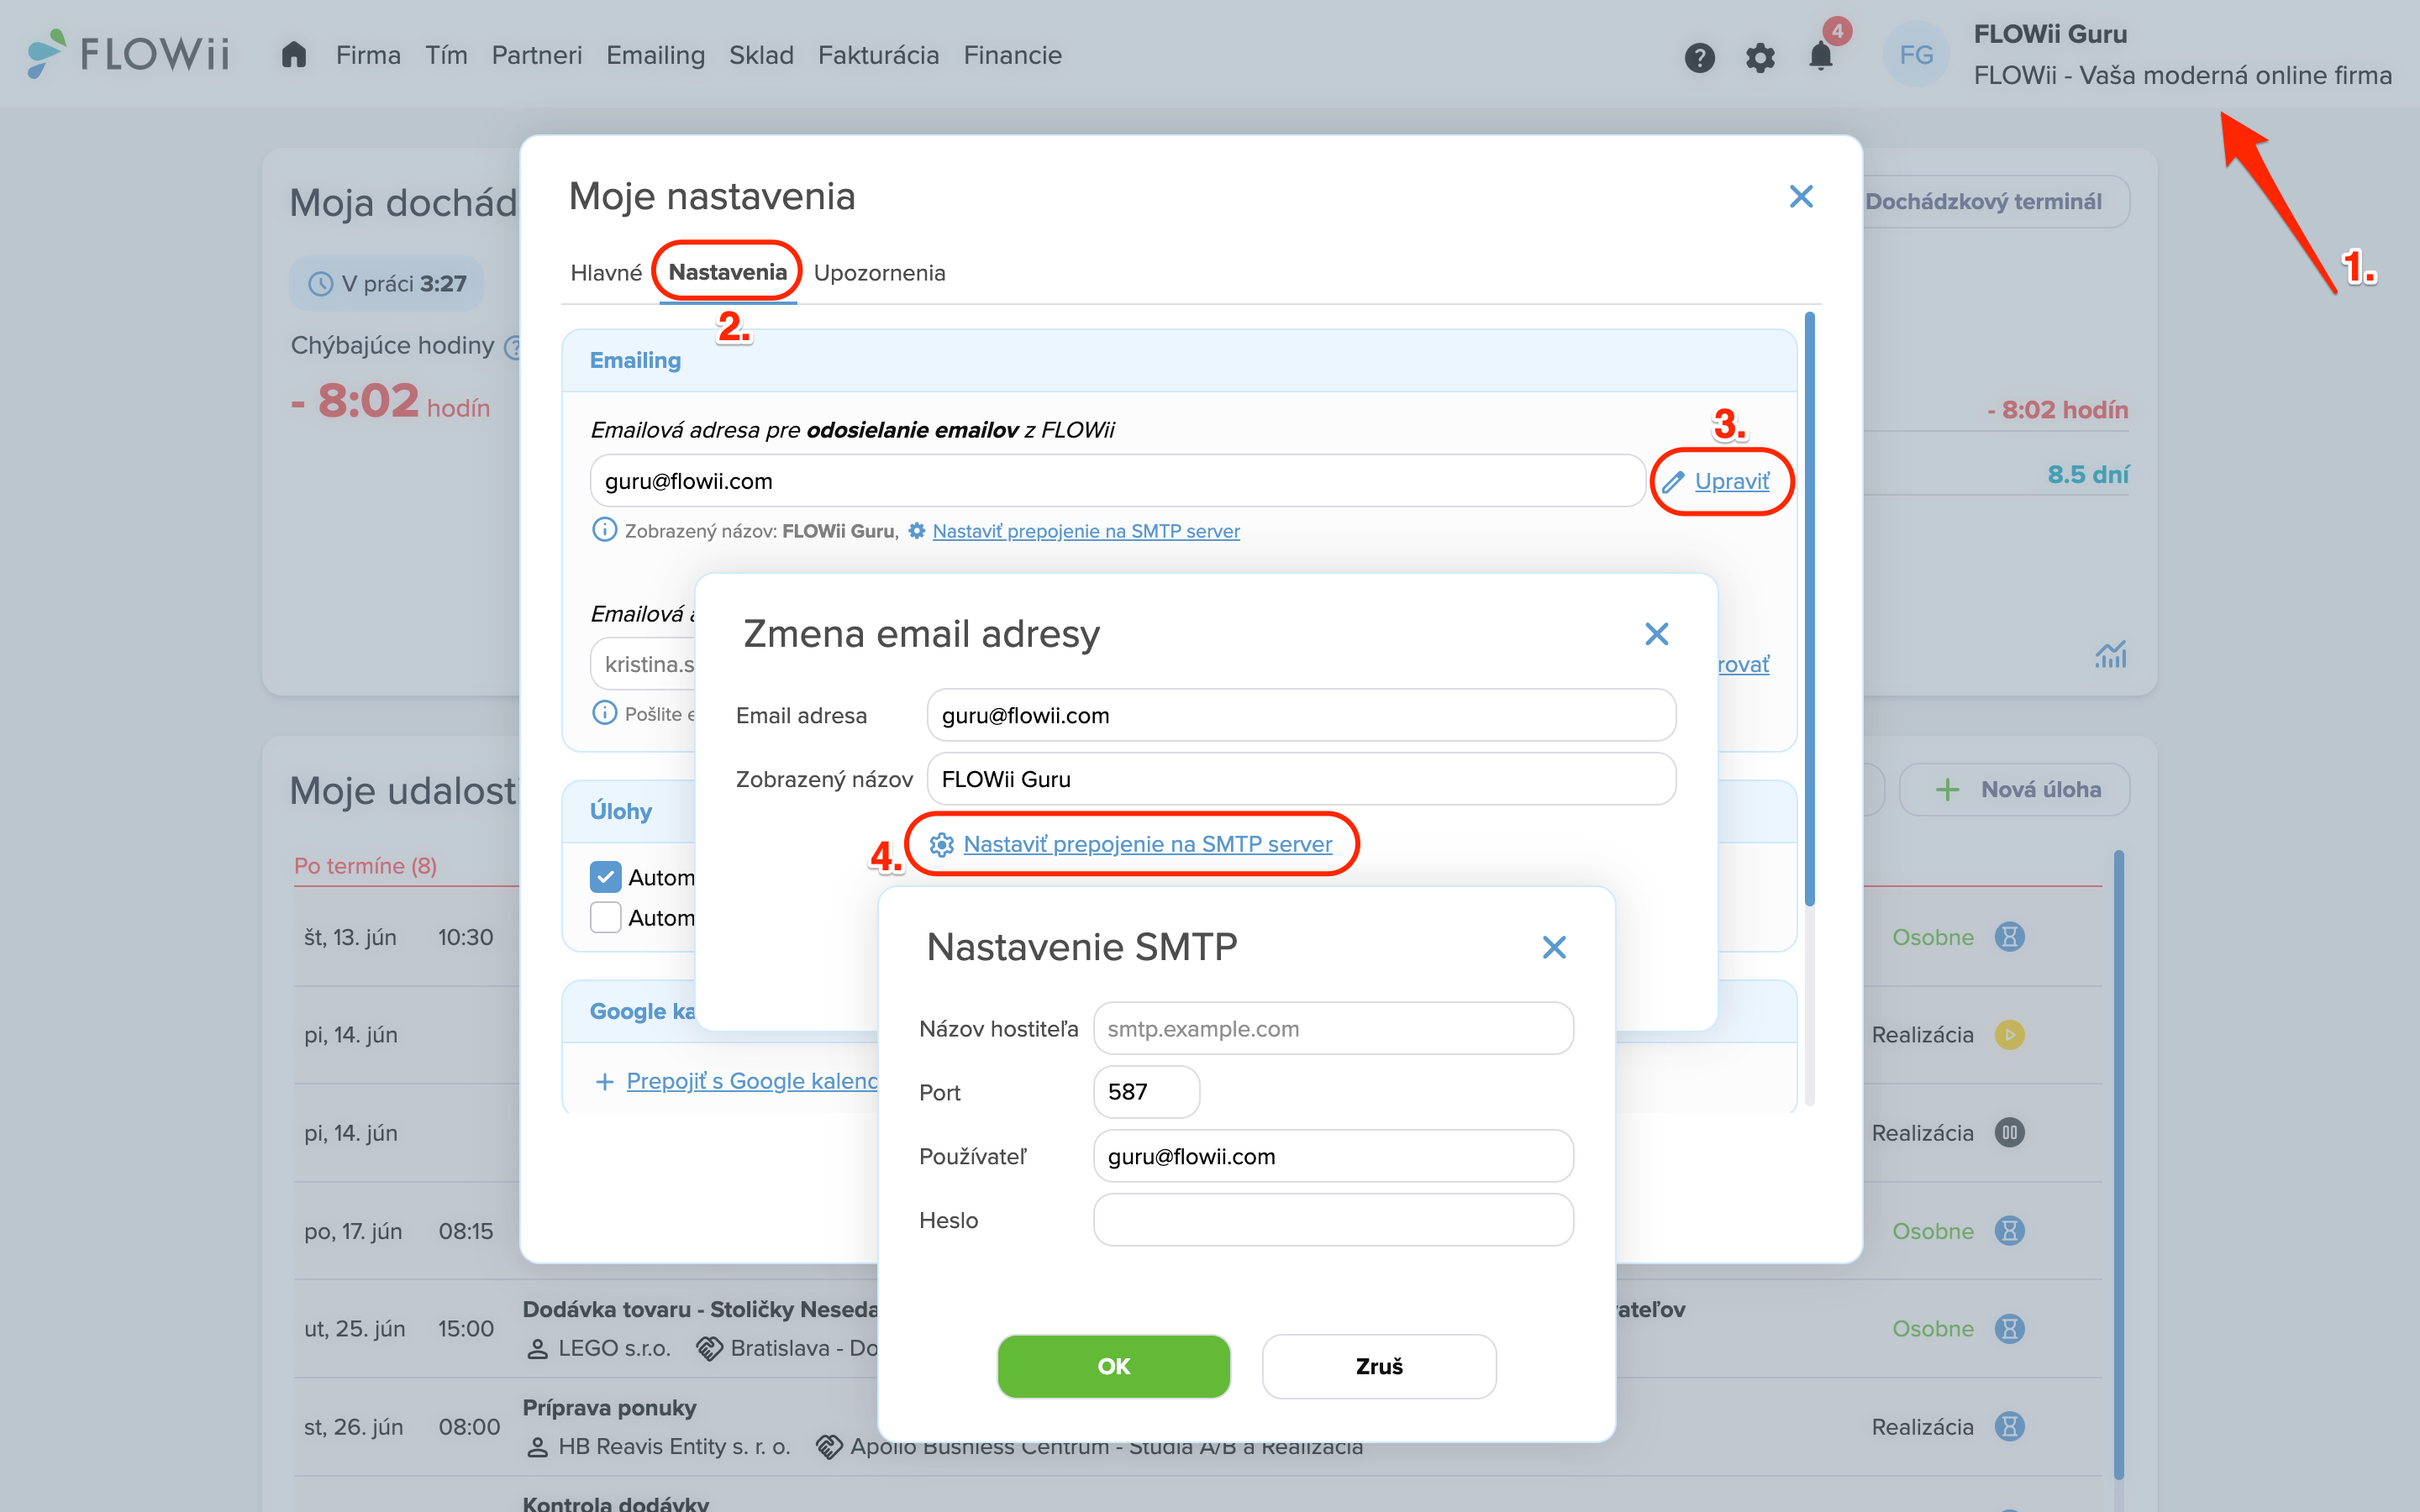2420x1512 pixels.
Task: Click the FLOWii logo
Action: [x=129, y=54]
